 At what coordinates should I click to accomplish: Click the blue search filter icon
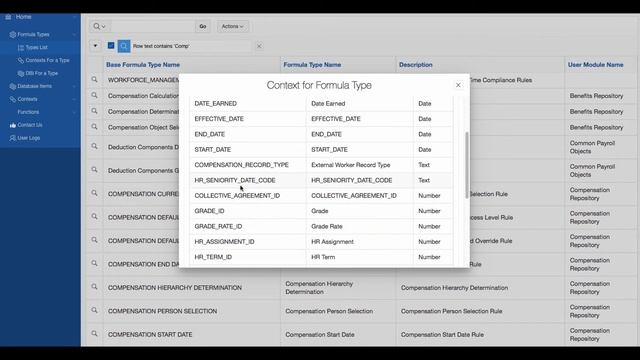(124, 46)
